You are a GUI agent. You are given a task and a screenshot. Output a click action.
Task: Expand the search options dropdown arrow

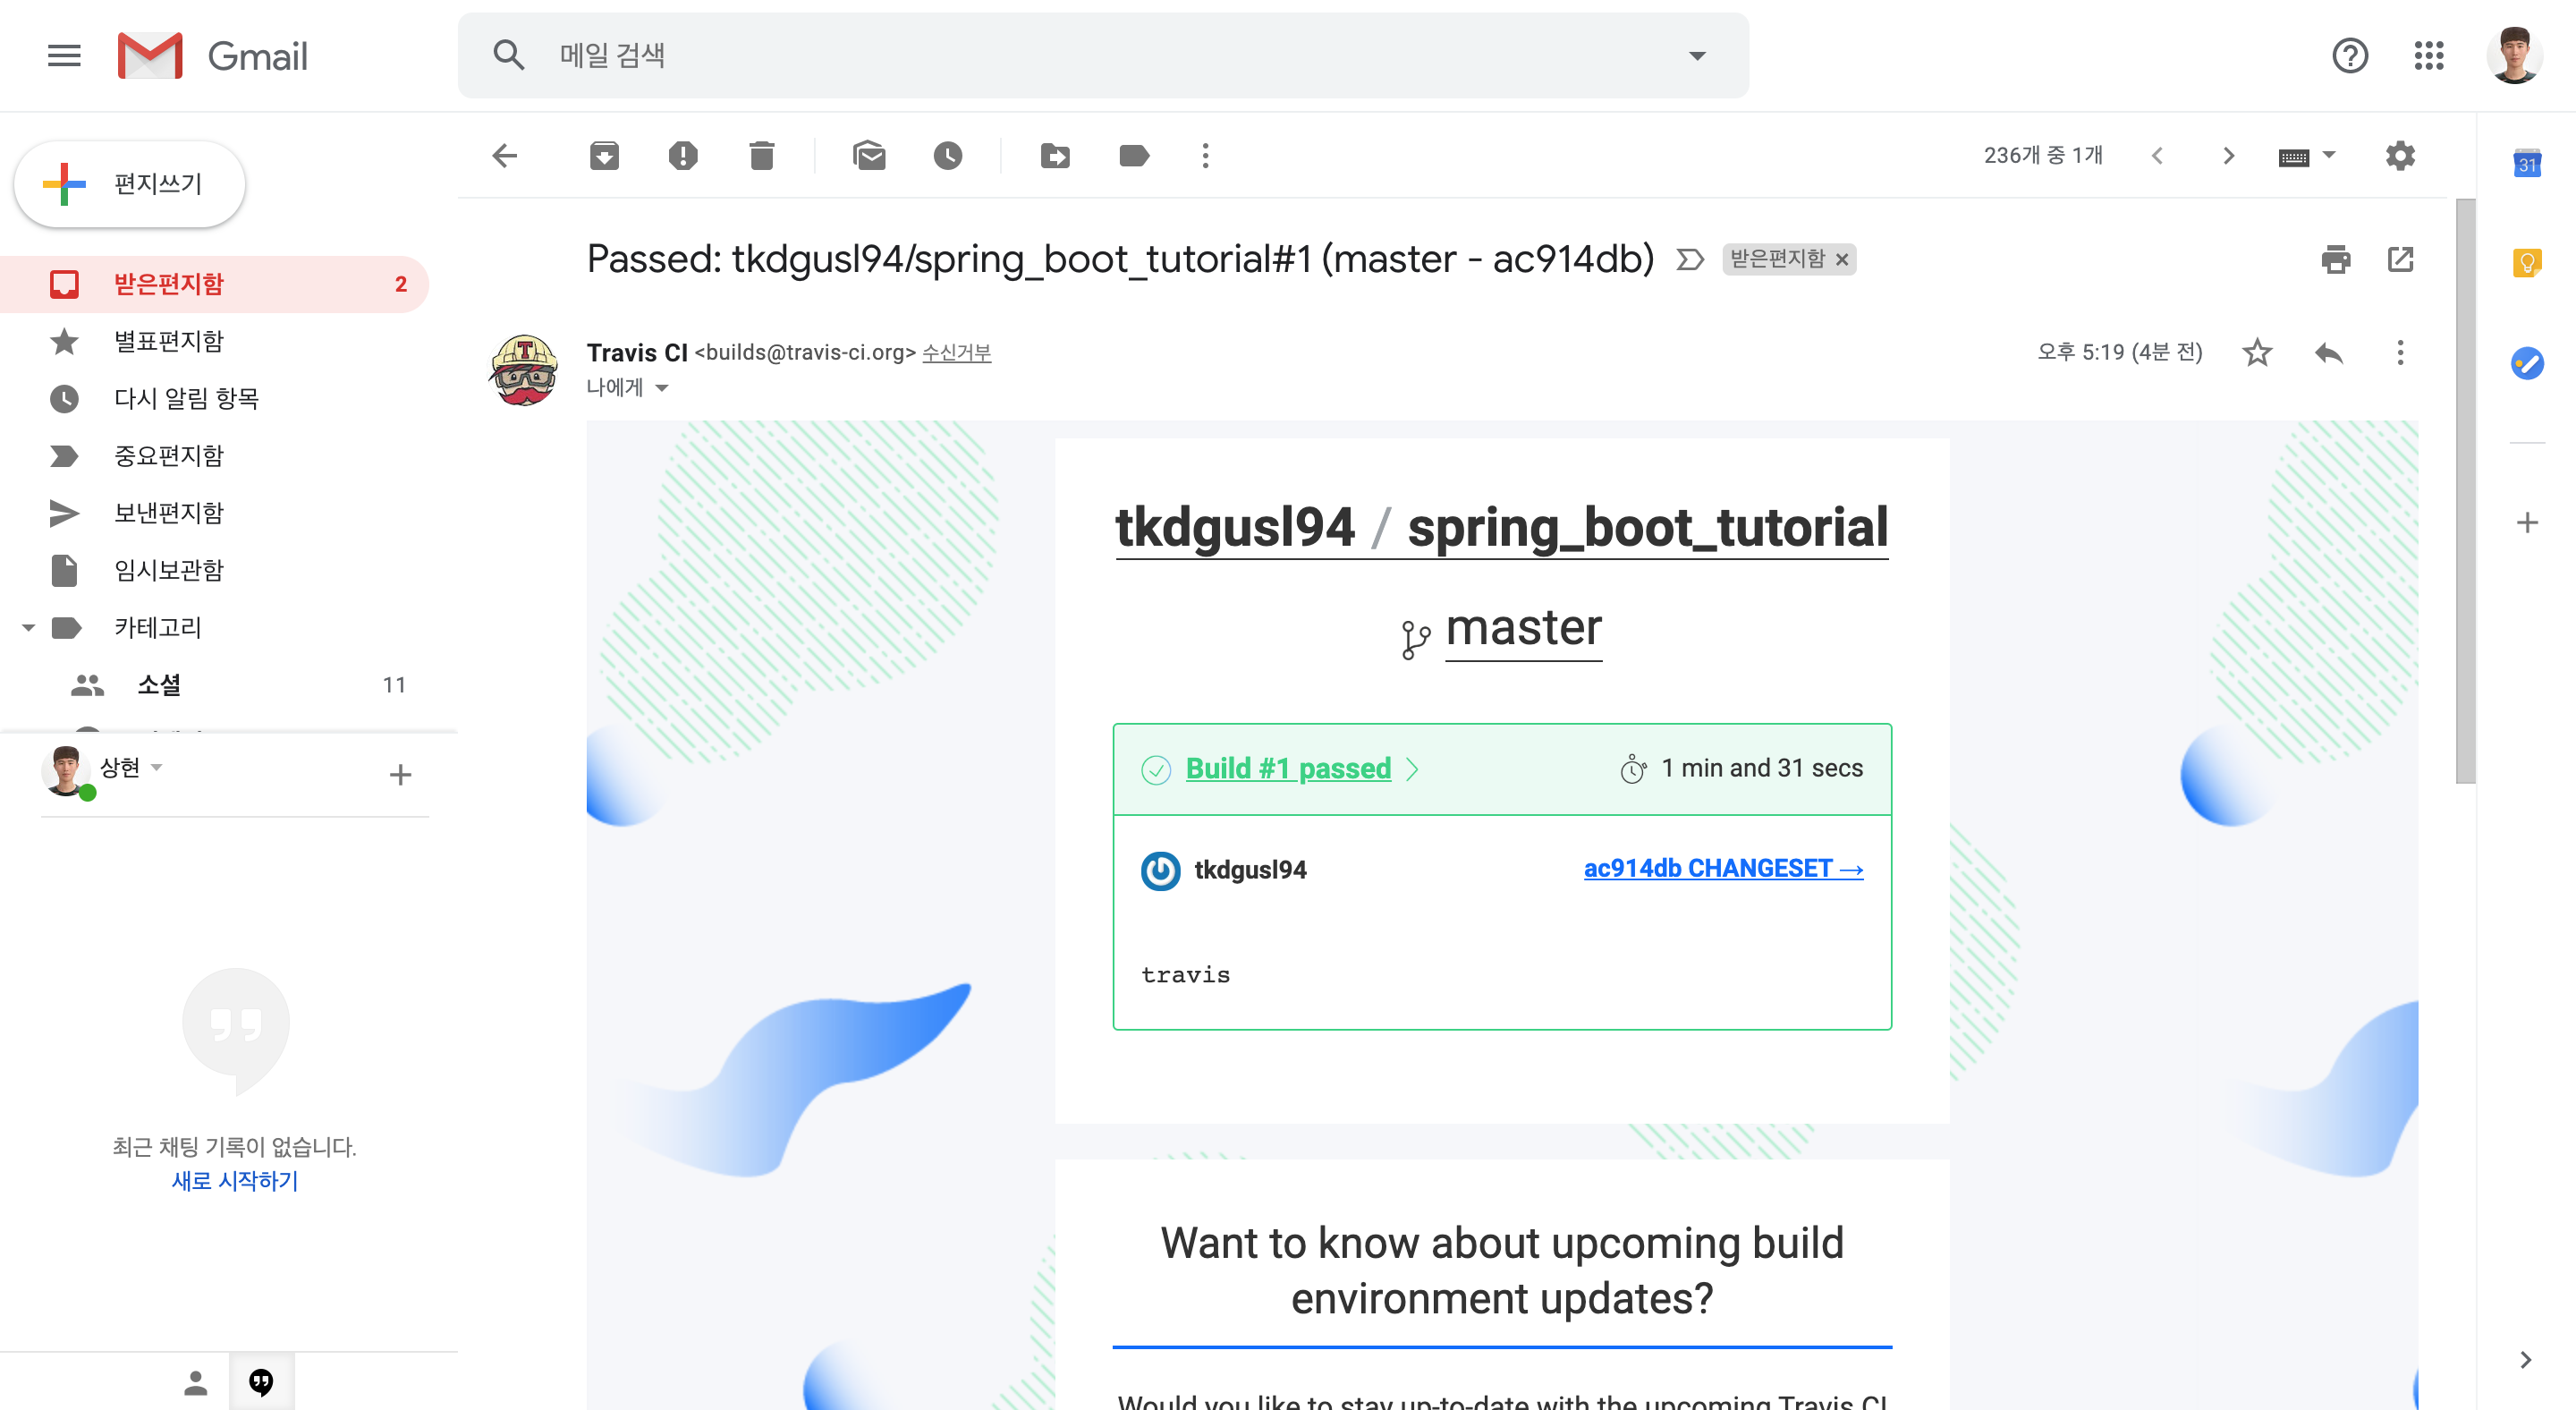pos(1697,56)
